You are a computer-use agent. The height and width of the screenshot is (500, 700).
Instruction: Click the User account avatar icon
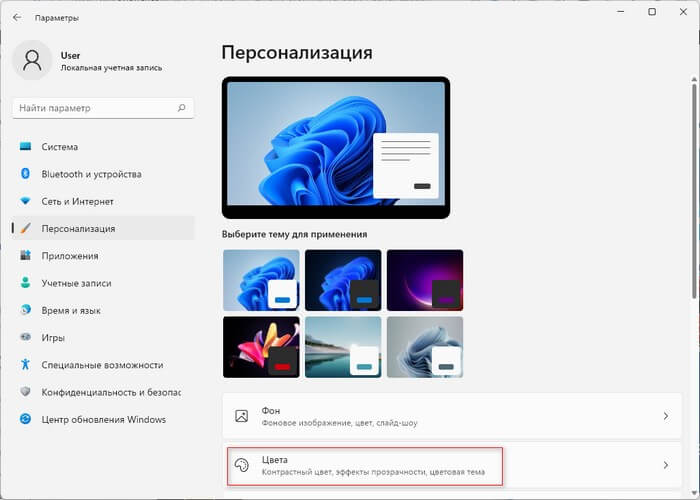tap(32, 60)
